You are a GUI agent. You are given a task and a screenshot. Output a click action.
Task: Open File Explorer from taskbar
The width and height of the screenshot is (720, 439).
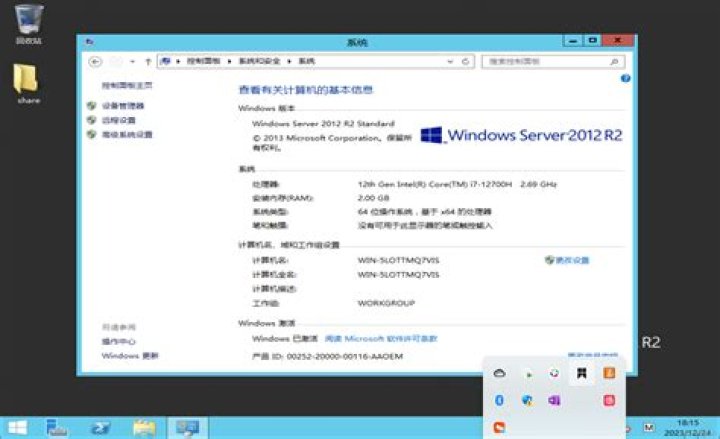tap(144, 428)
